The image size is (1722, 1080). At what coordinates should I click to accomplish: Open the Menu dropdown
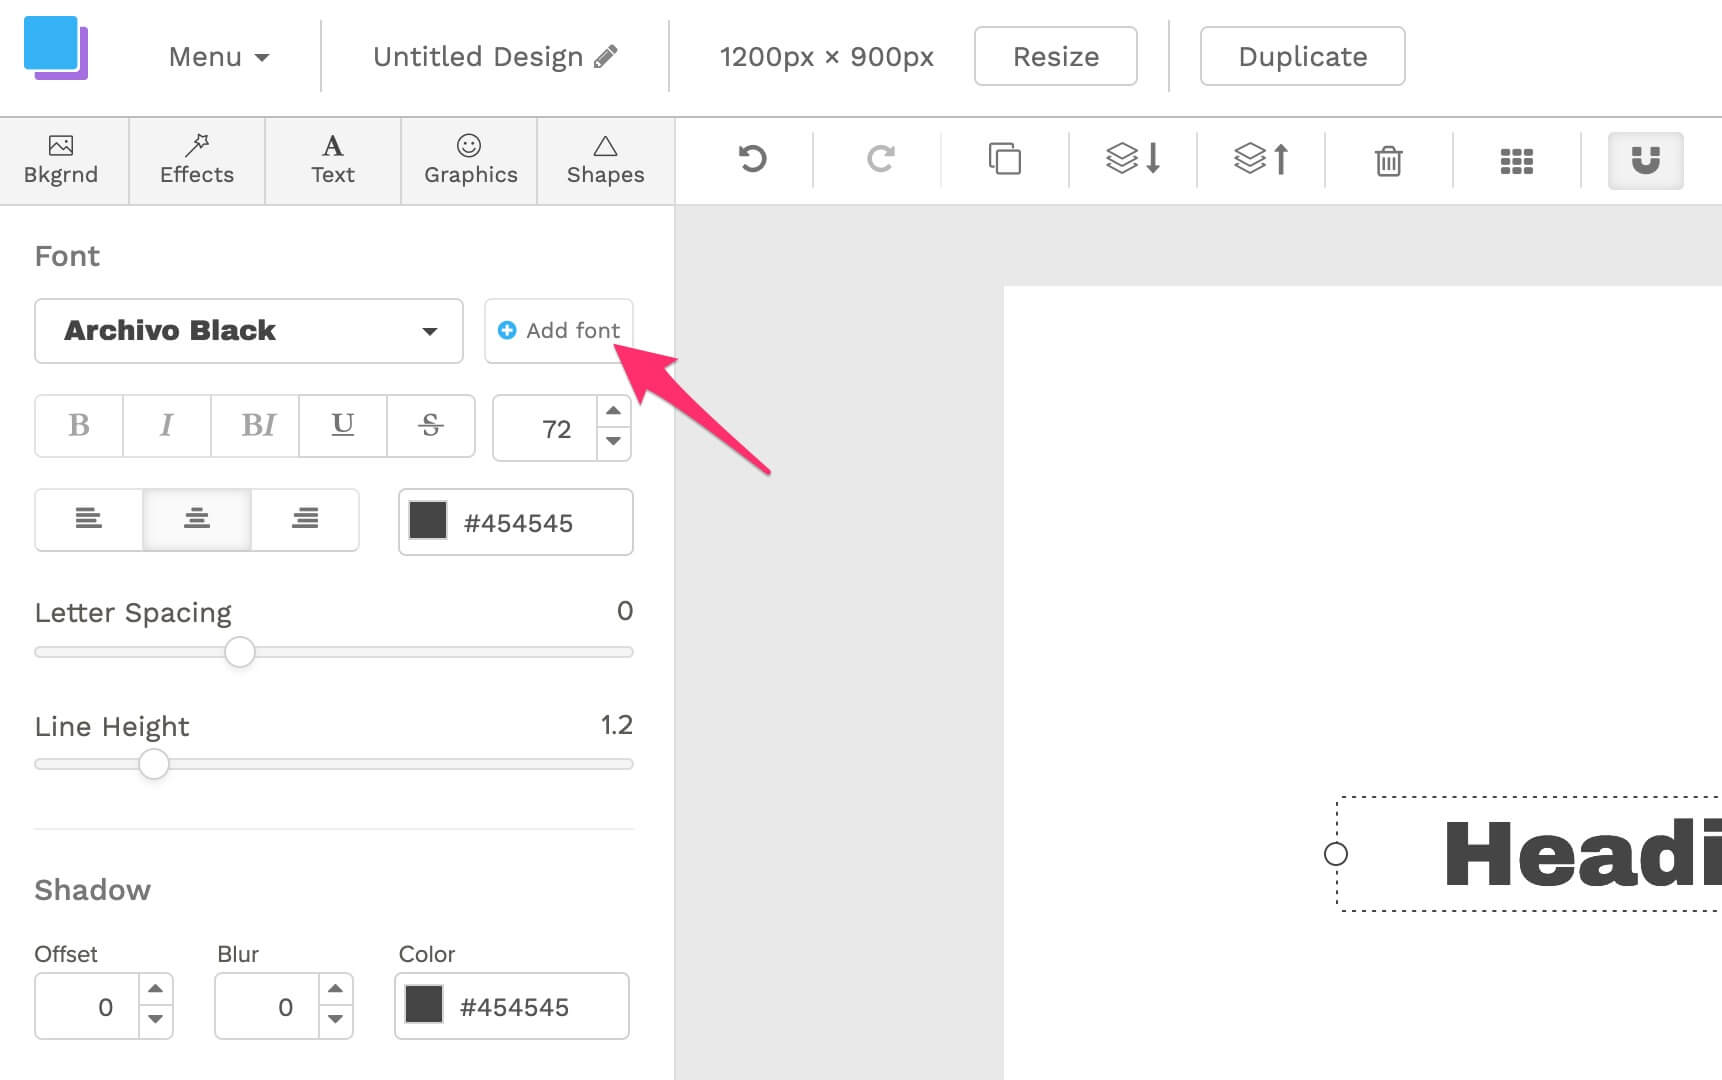(218, 56)
